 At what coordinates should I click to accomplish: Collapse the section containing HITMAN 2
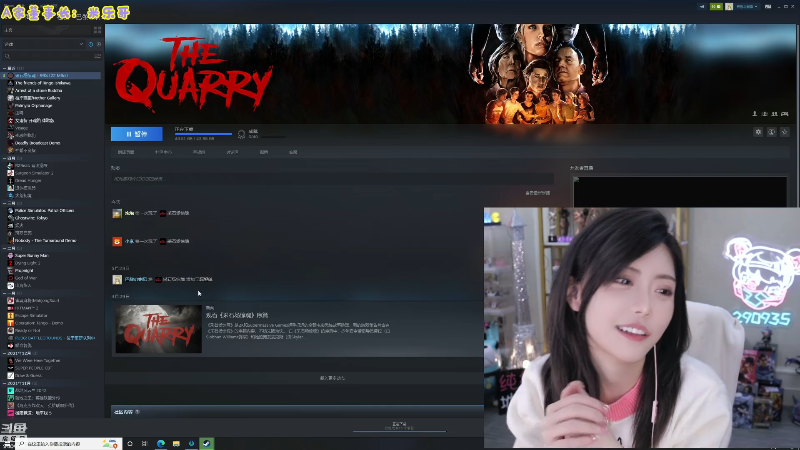click(5, 293)
